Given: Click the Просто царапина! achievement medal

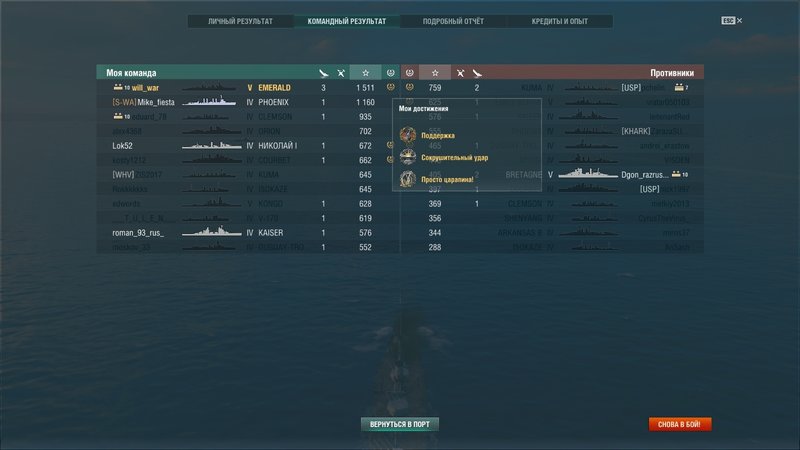Looking at the screenshot, I should 408,179.
